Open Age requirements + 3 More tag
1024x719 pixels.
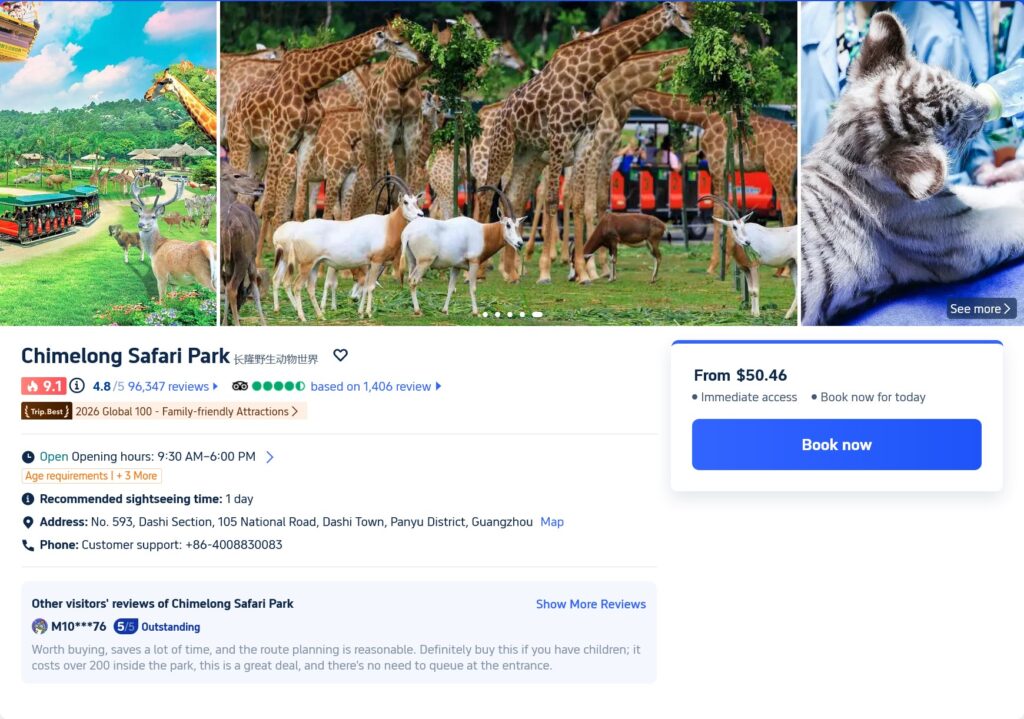click(91, 476)
